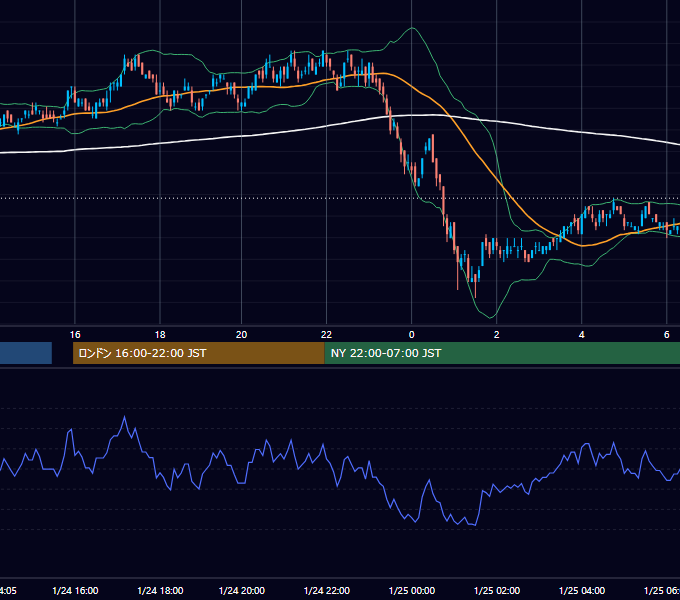Click hour label 6 on price chart axis
Screen dimensions: 680x600
click(x=667, y=334)
